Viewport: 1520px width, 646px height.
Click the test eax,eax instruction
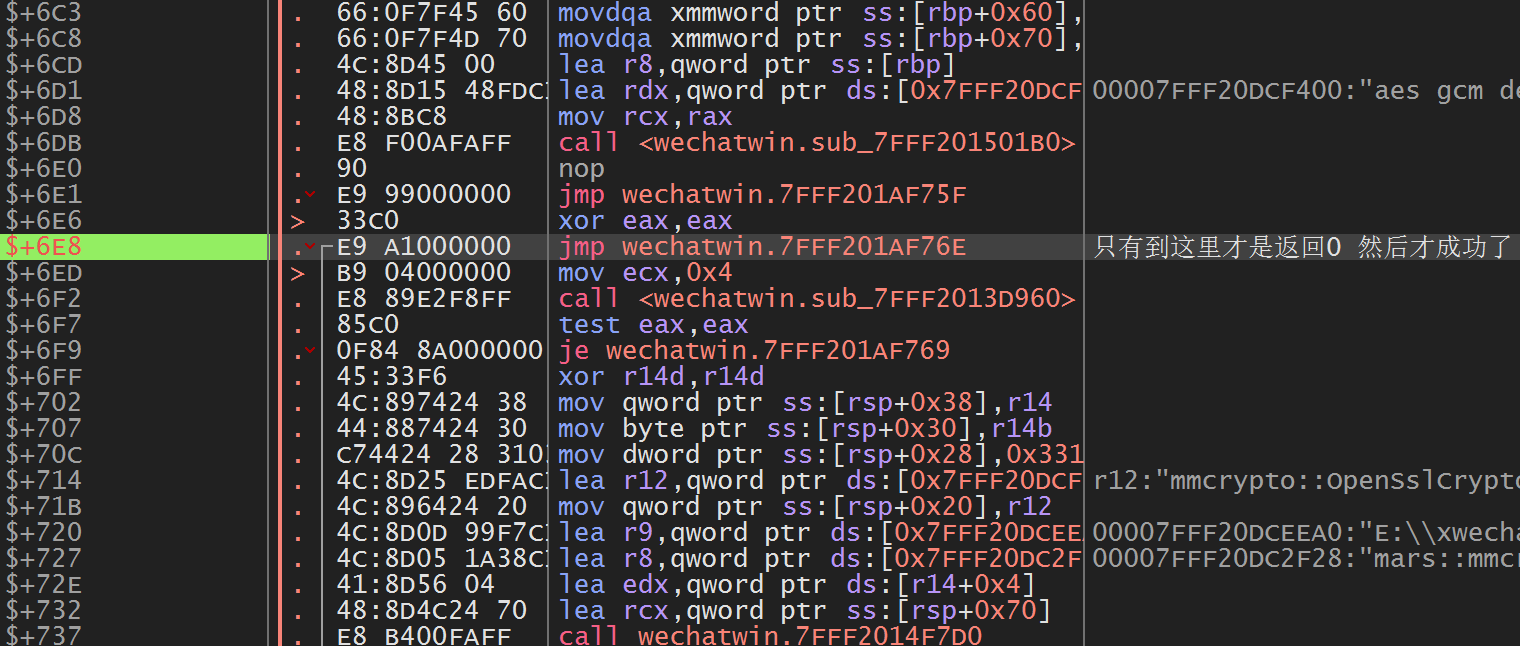(x=652, y=325)
